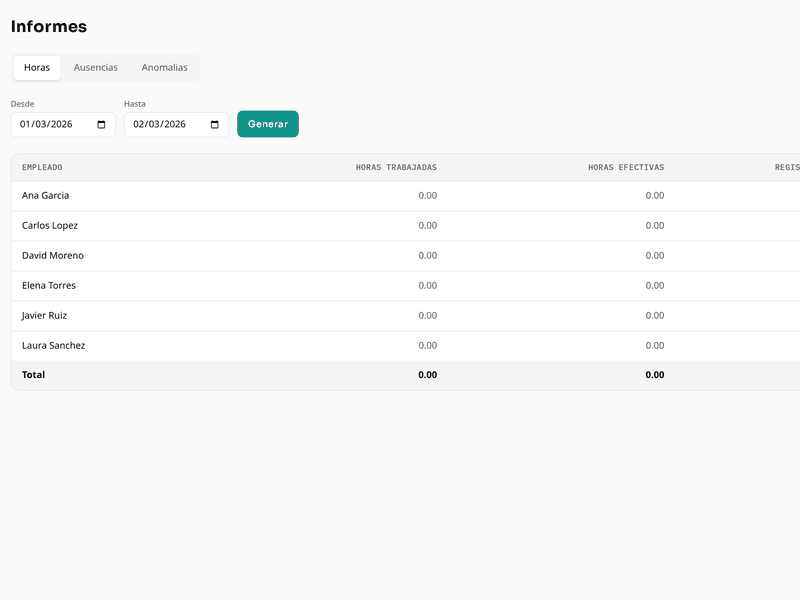
Task: Click the Hasta date field text 02/03/2026
Action: (160, 125)
